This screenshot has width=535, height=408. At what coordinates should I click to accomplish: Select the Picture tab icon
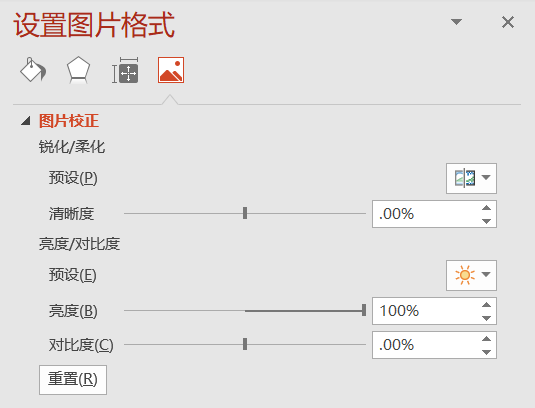click(171, 70)
